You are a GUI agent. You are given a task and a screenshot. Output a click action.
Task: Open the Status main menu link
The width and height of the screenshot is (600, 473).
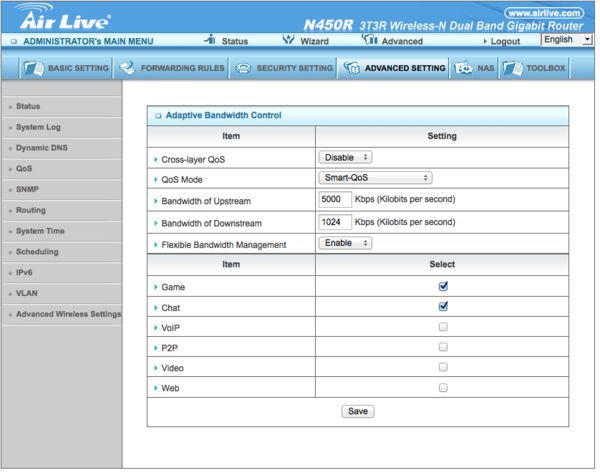pos(235,41)
